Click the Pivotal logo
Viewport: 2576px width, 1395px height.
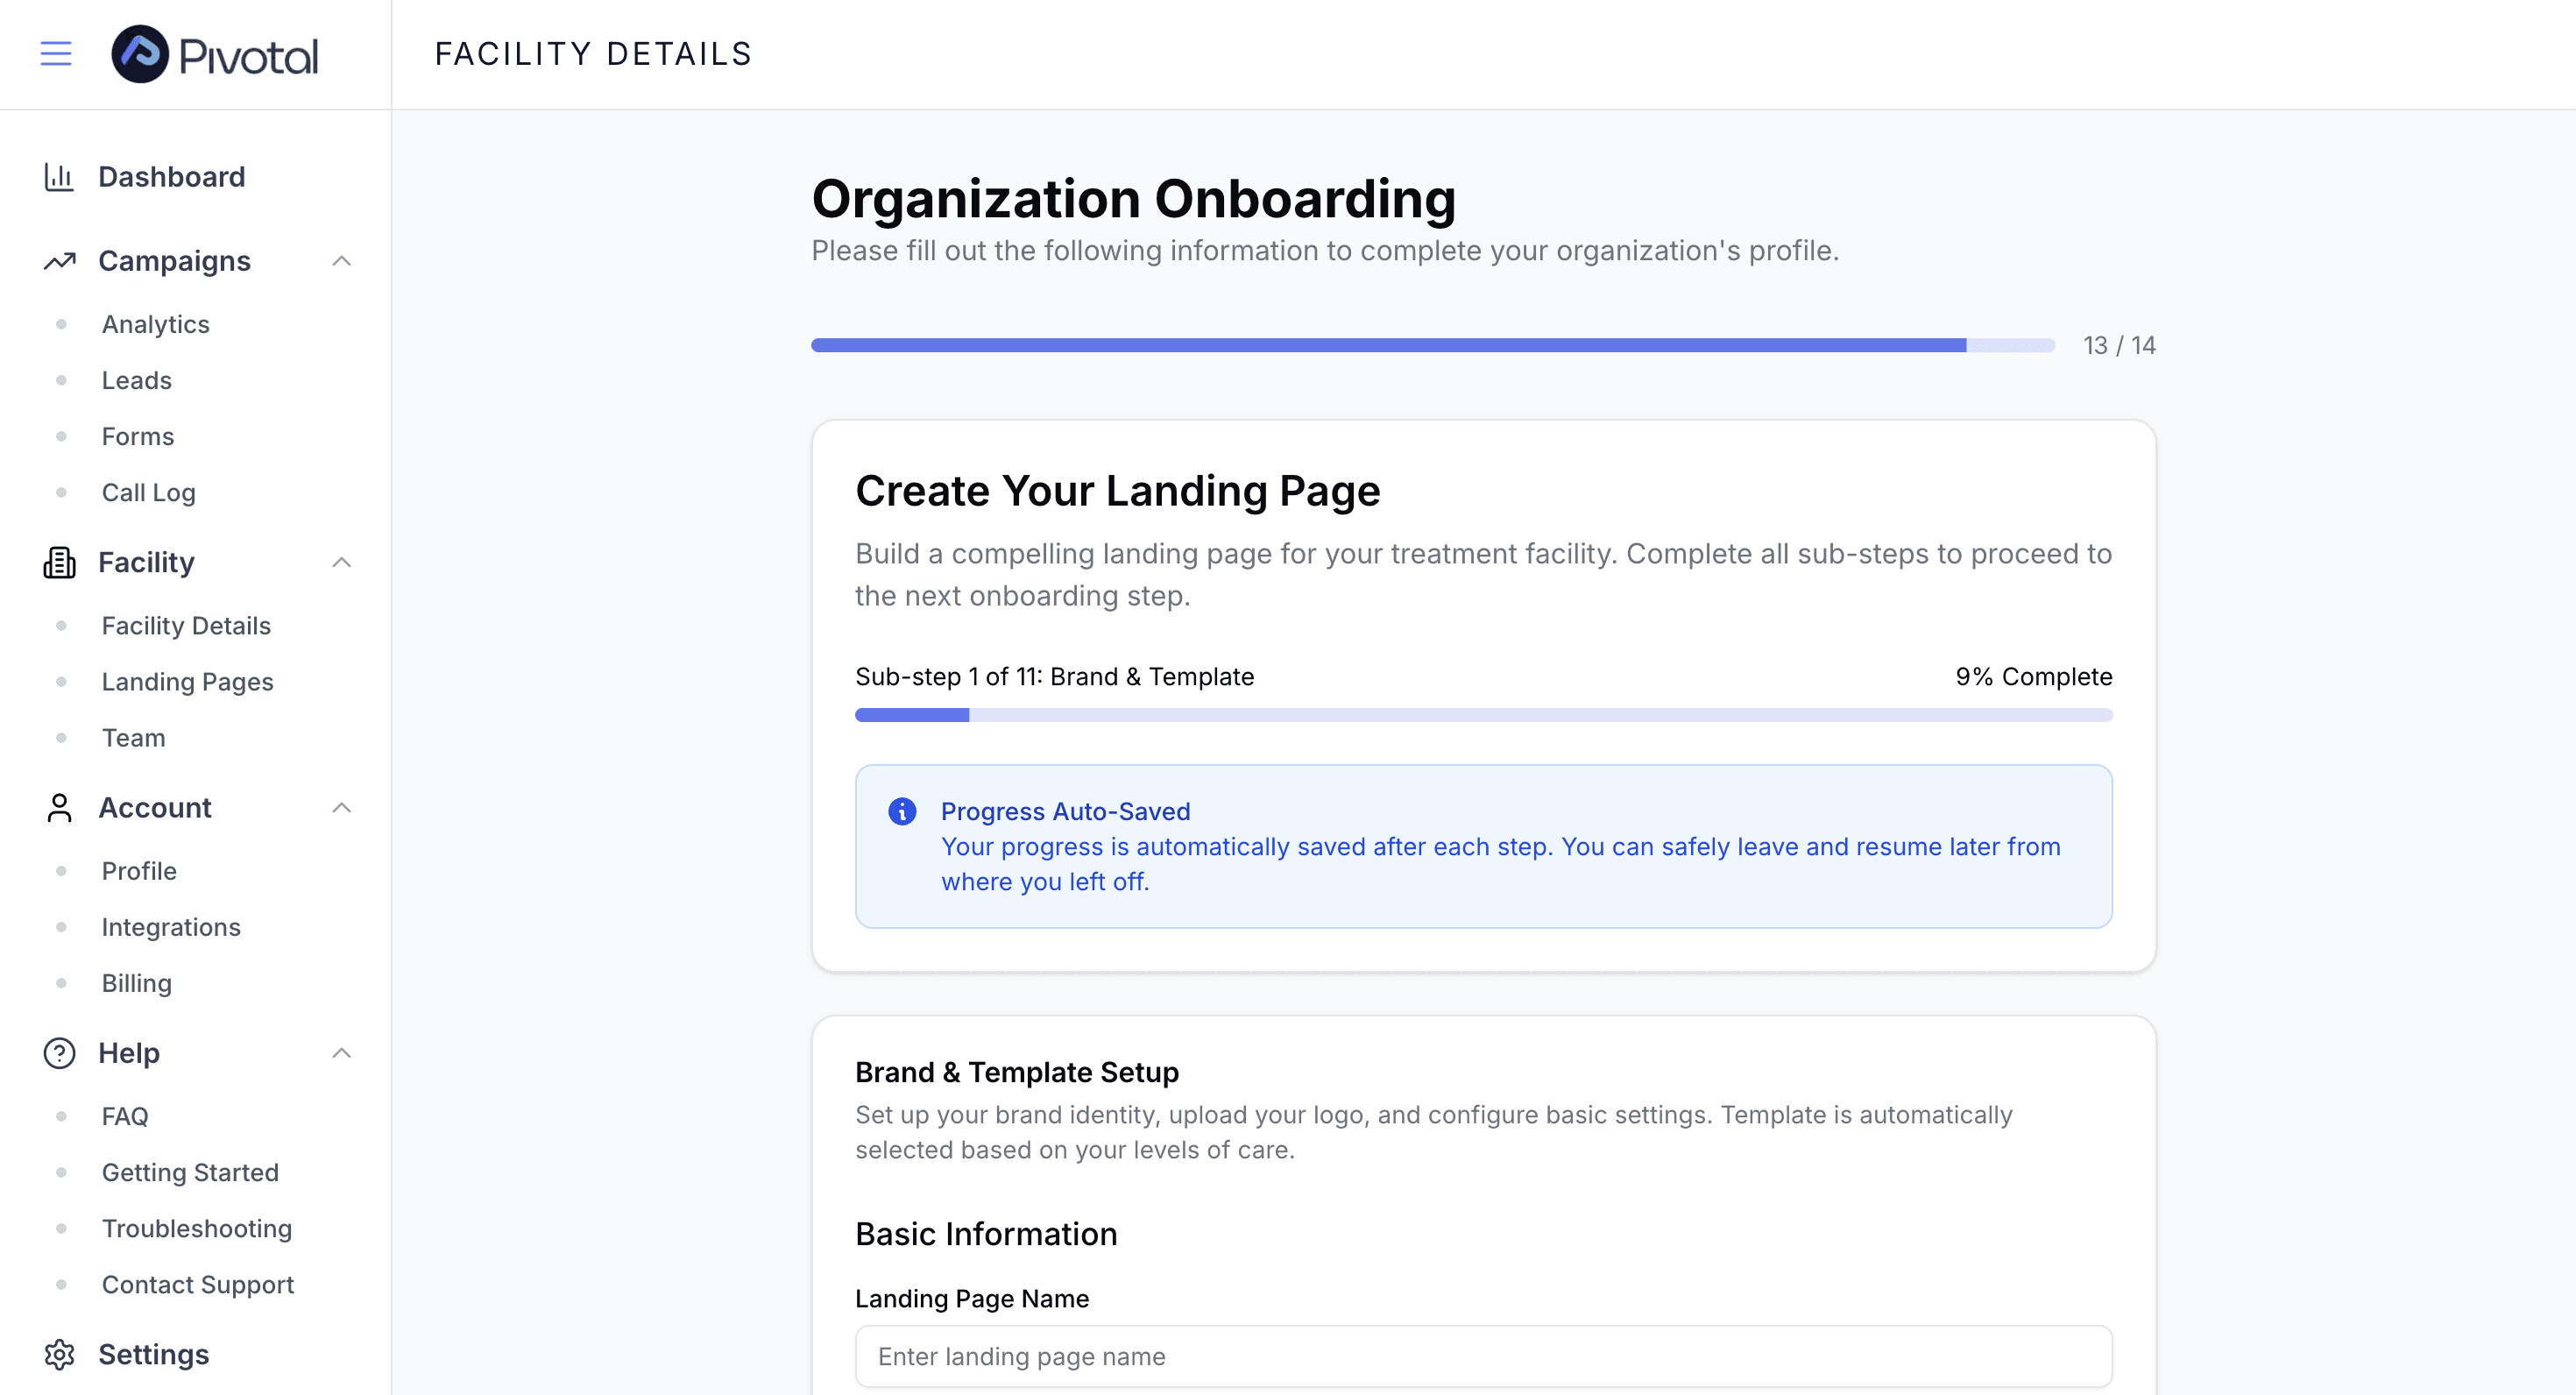point(215,54)
